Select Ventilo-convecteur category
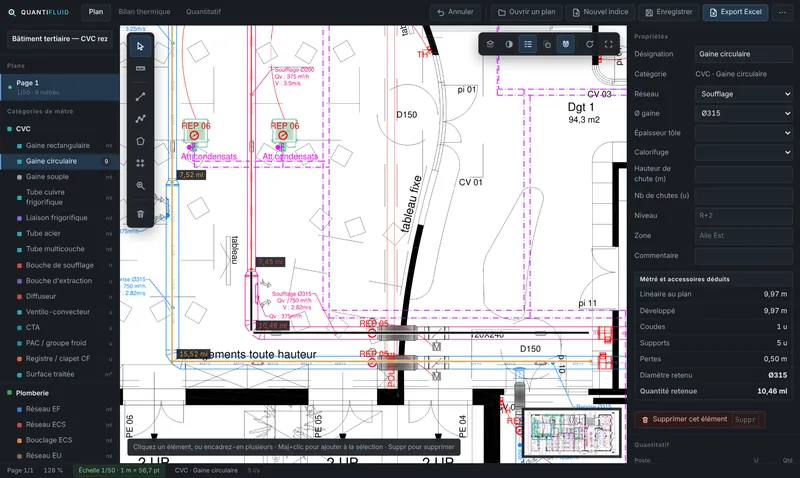Screen dimensions: 800x478 point(60,312)
